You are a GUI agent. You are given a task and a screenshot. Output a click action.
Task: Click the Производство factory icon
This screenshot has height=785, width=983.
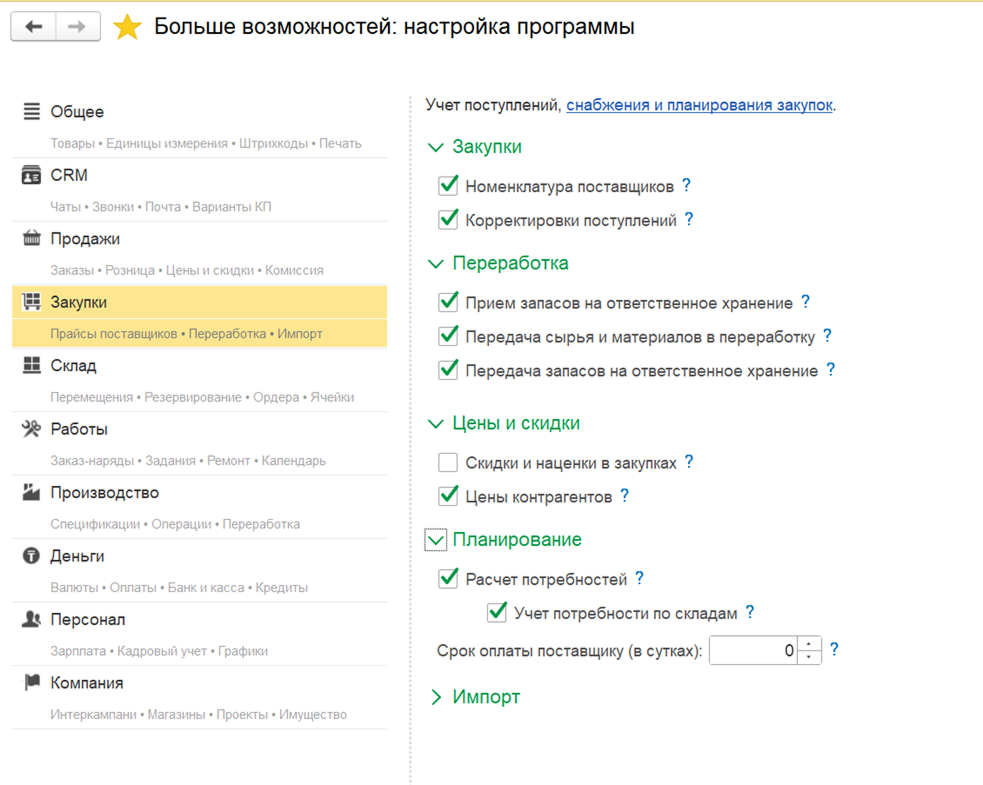[31, 492]
